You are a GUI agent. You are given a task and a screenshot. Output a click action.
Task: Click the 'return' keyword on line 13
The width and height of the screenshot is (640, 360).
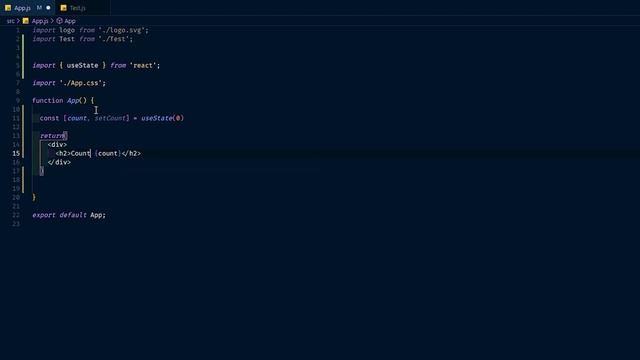[x=52, y=136]
